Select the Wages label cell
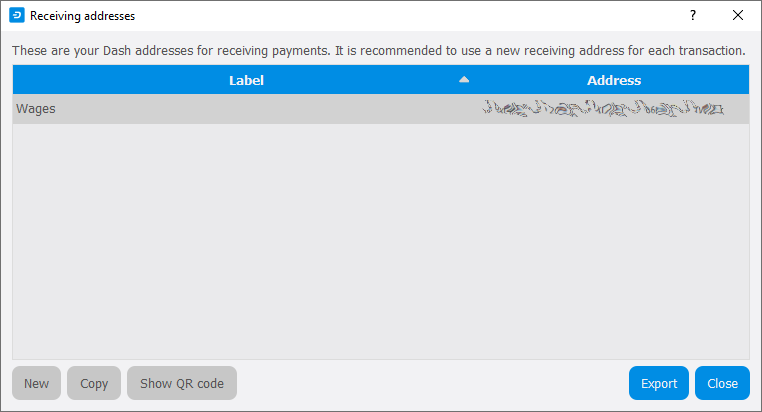 (x=36, y=109)
